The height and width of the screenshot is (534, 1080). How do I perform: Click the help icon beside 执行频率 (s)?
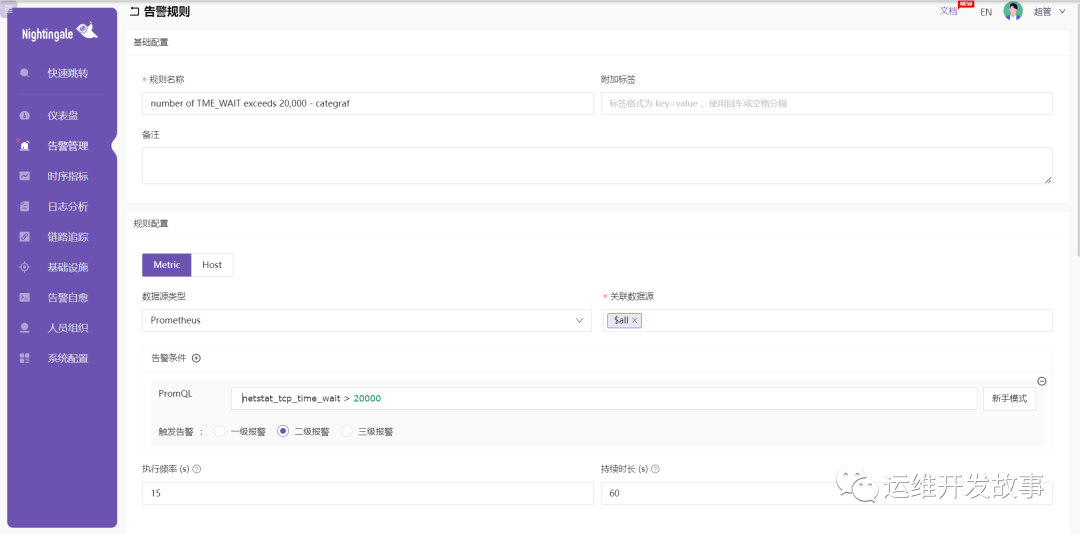(x=197, y=469)
